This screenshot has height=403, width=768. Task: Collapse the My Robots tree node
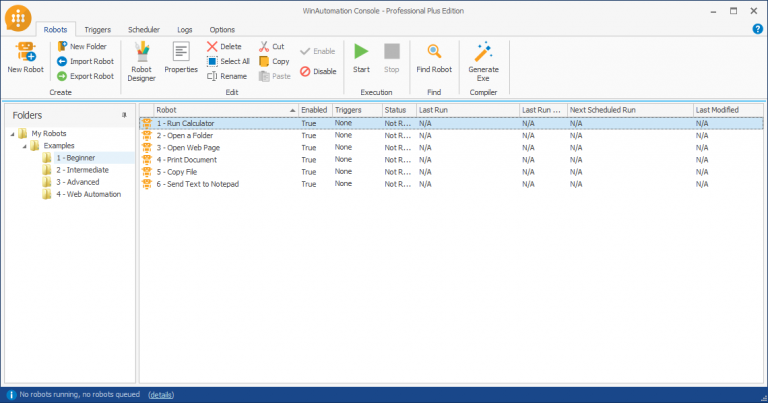(x=13, y=134)
